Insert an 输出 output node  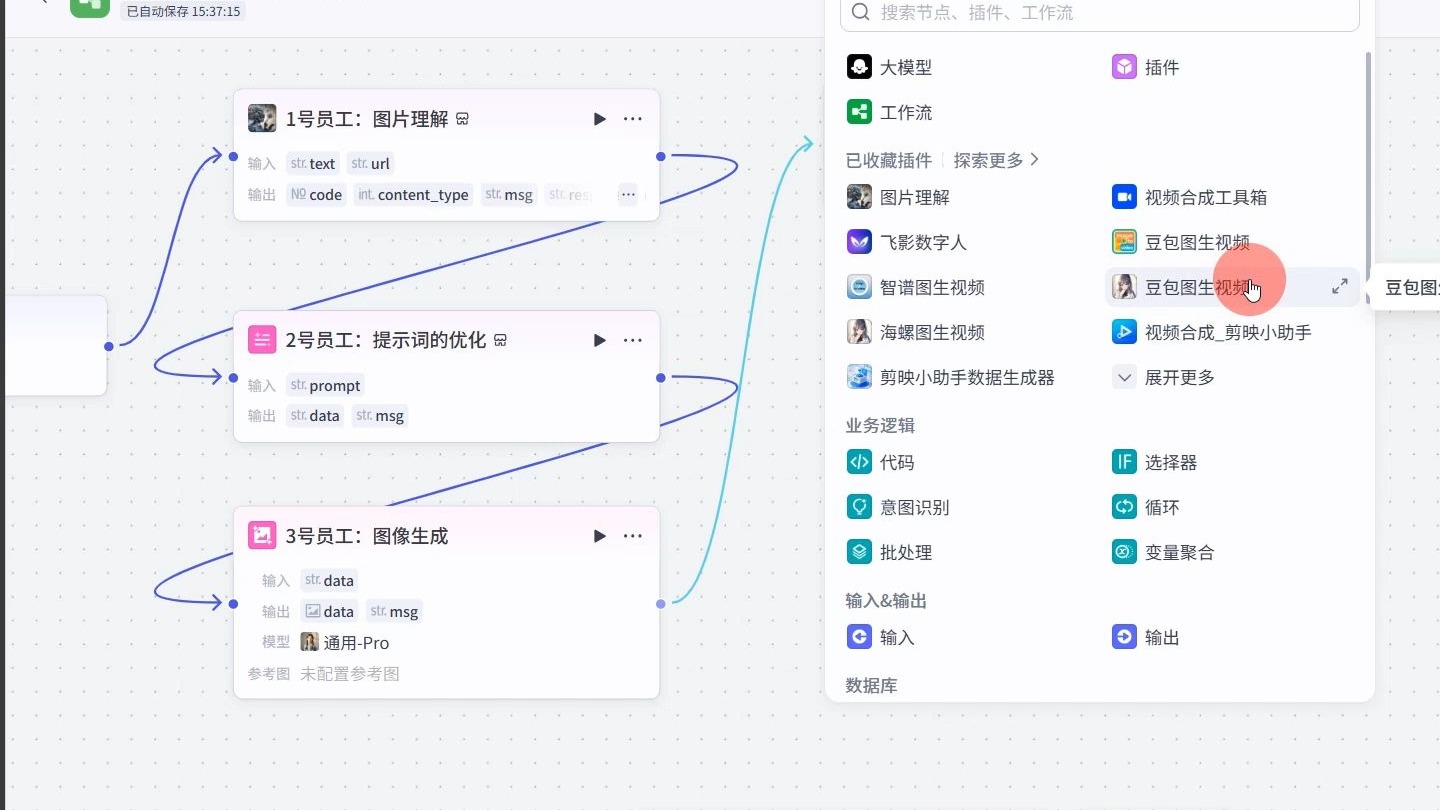coord(1146,637)
